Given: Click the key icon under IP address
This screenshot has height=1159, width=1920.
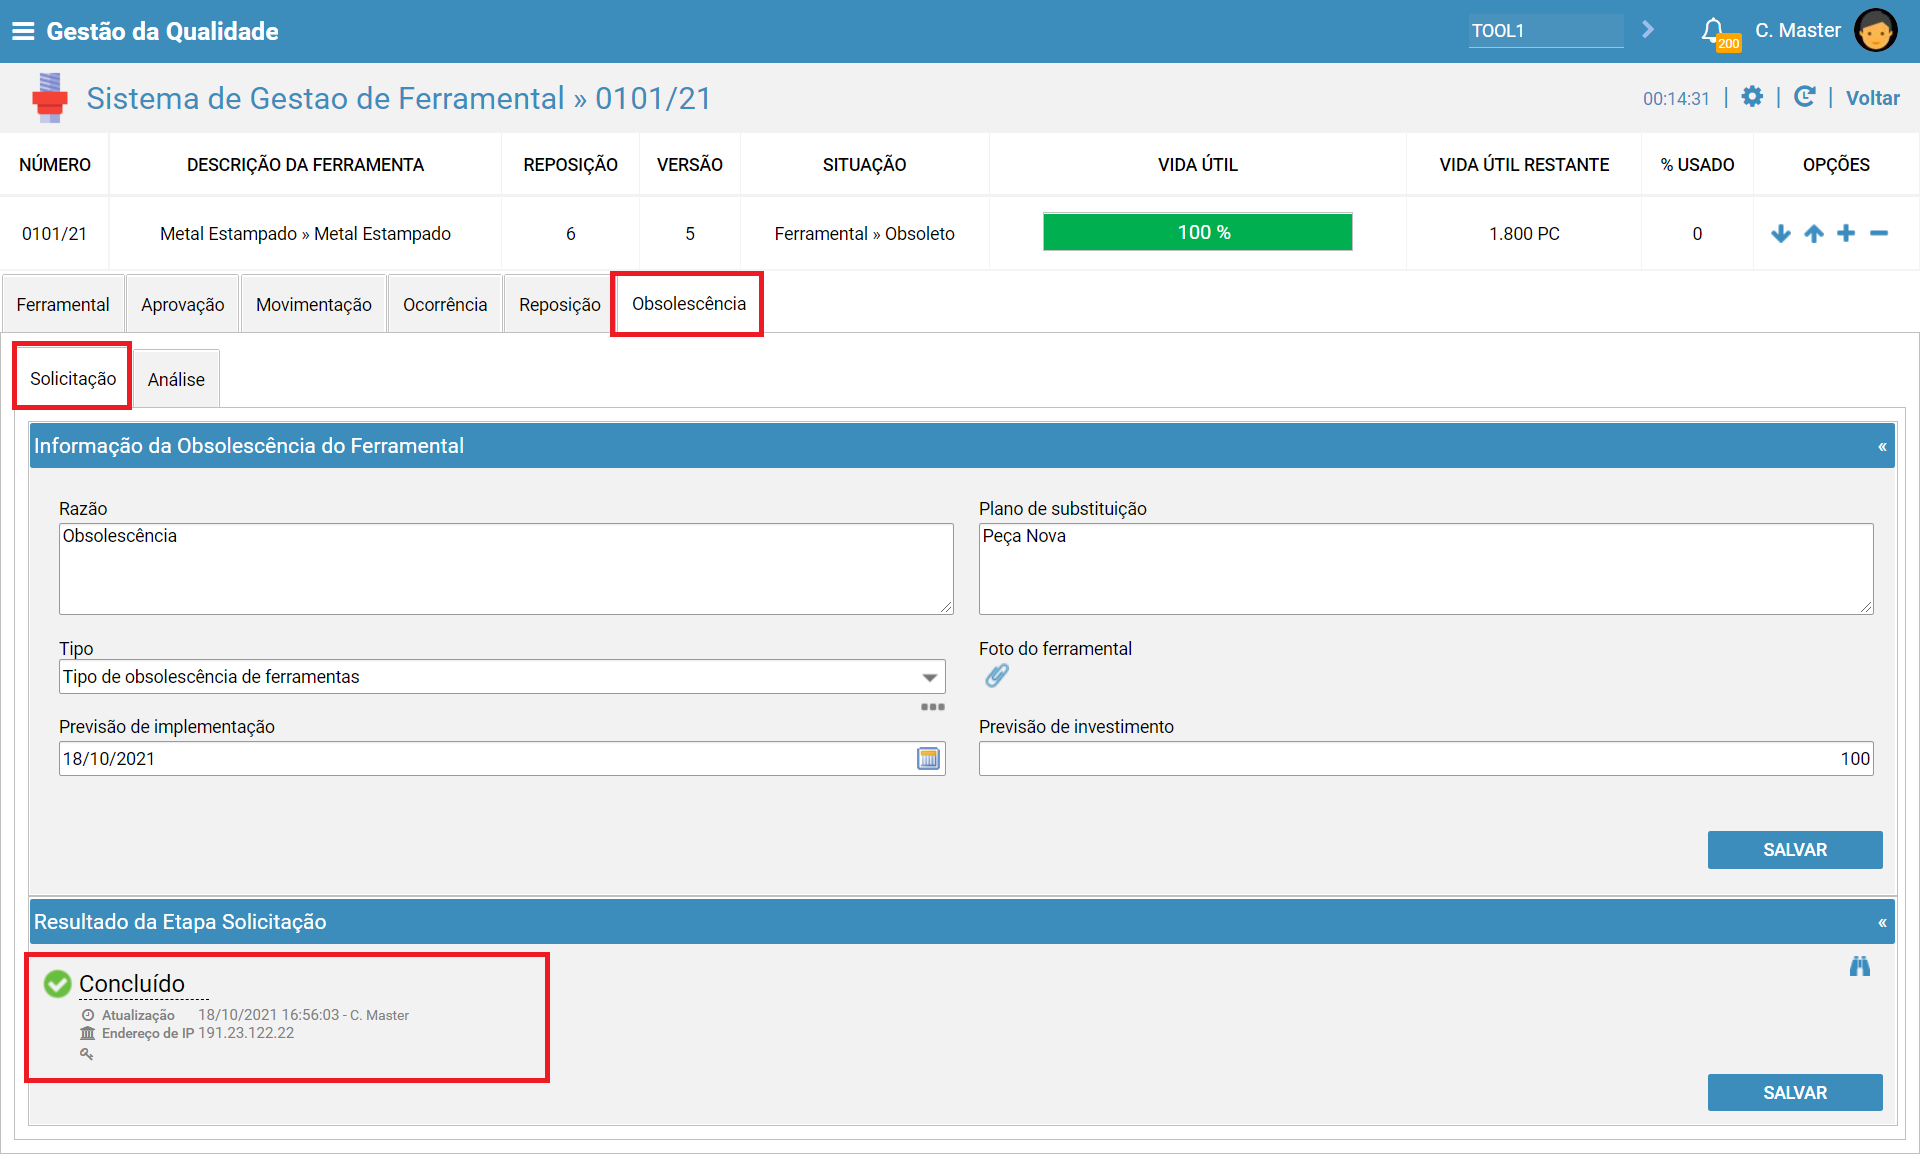Looking at the screenshot, I should 87,1054.
